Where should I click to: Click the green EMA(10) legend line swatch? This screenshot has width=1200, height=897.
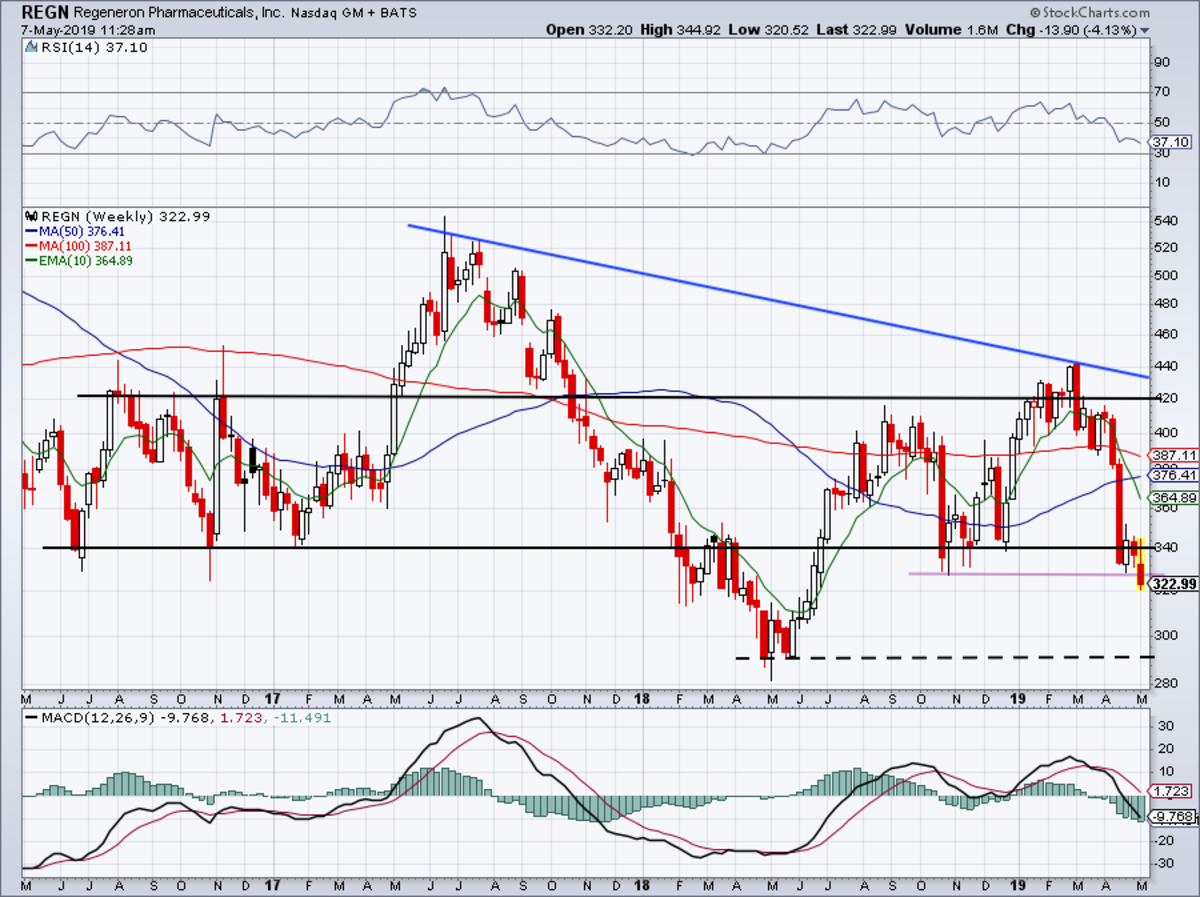point(29,261)
